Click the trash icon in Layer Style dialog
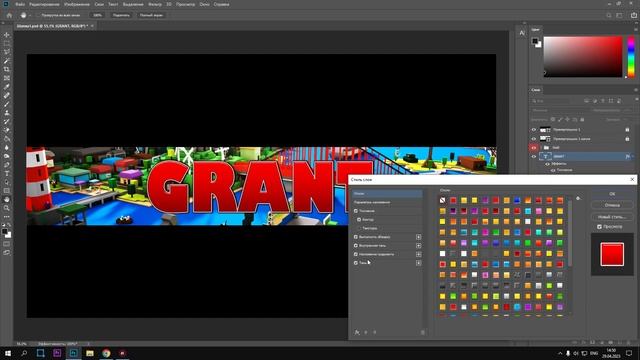Image resolution: width=640 pixels, height=360 pixels. click(422, 332)
